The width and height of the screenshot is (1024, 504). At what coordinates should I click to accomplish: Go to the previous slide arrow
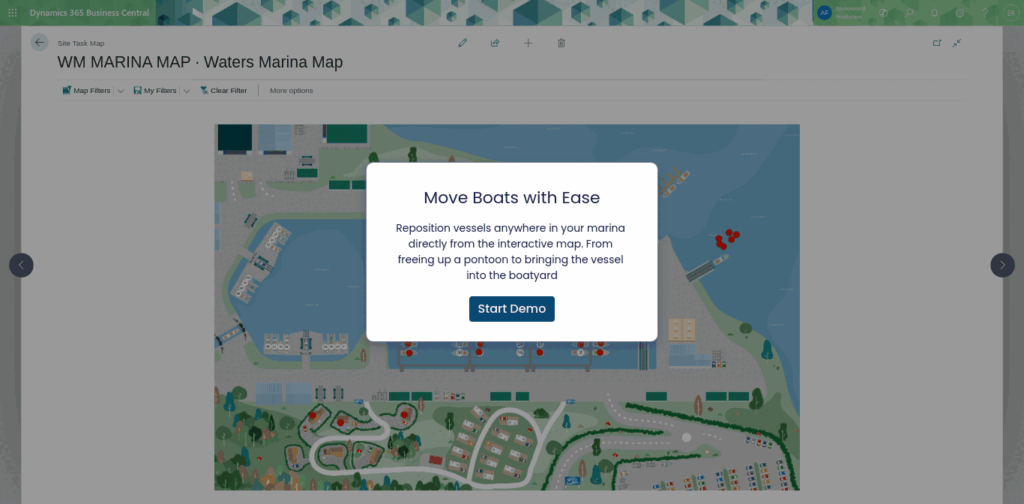tap(21, 265)
